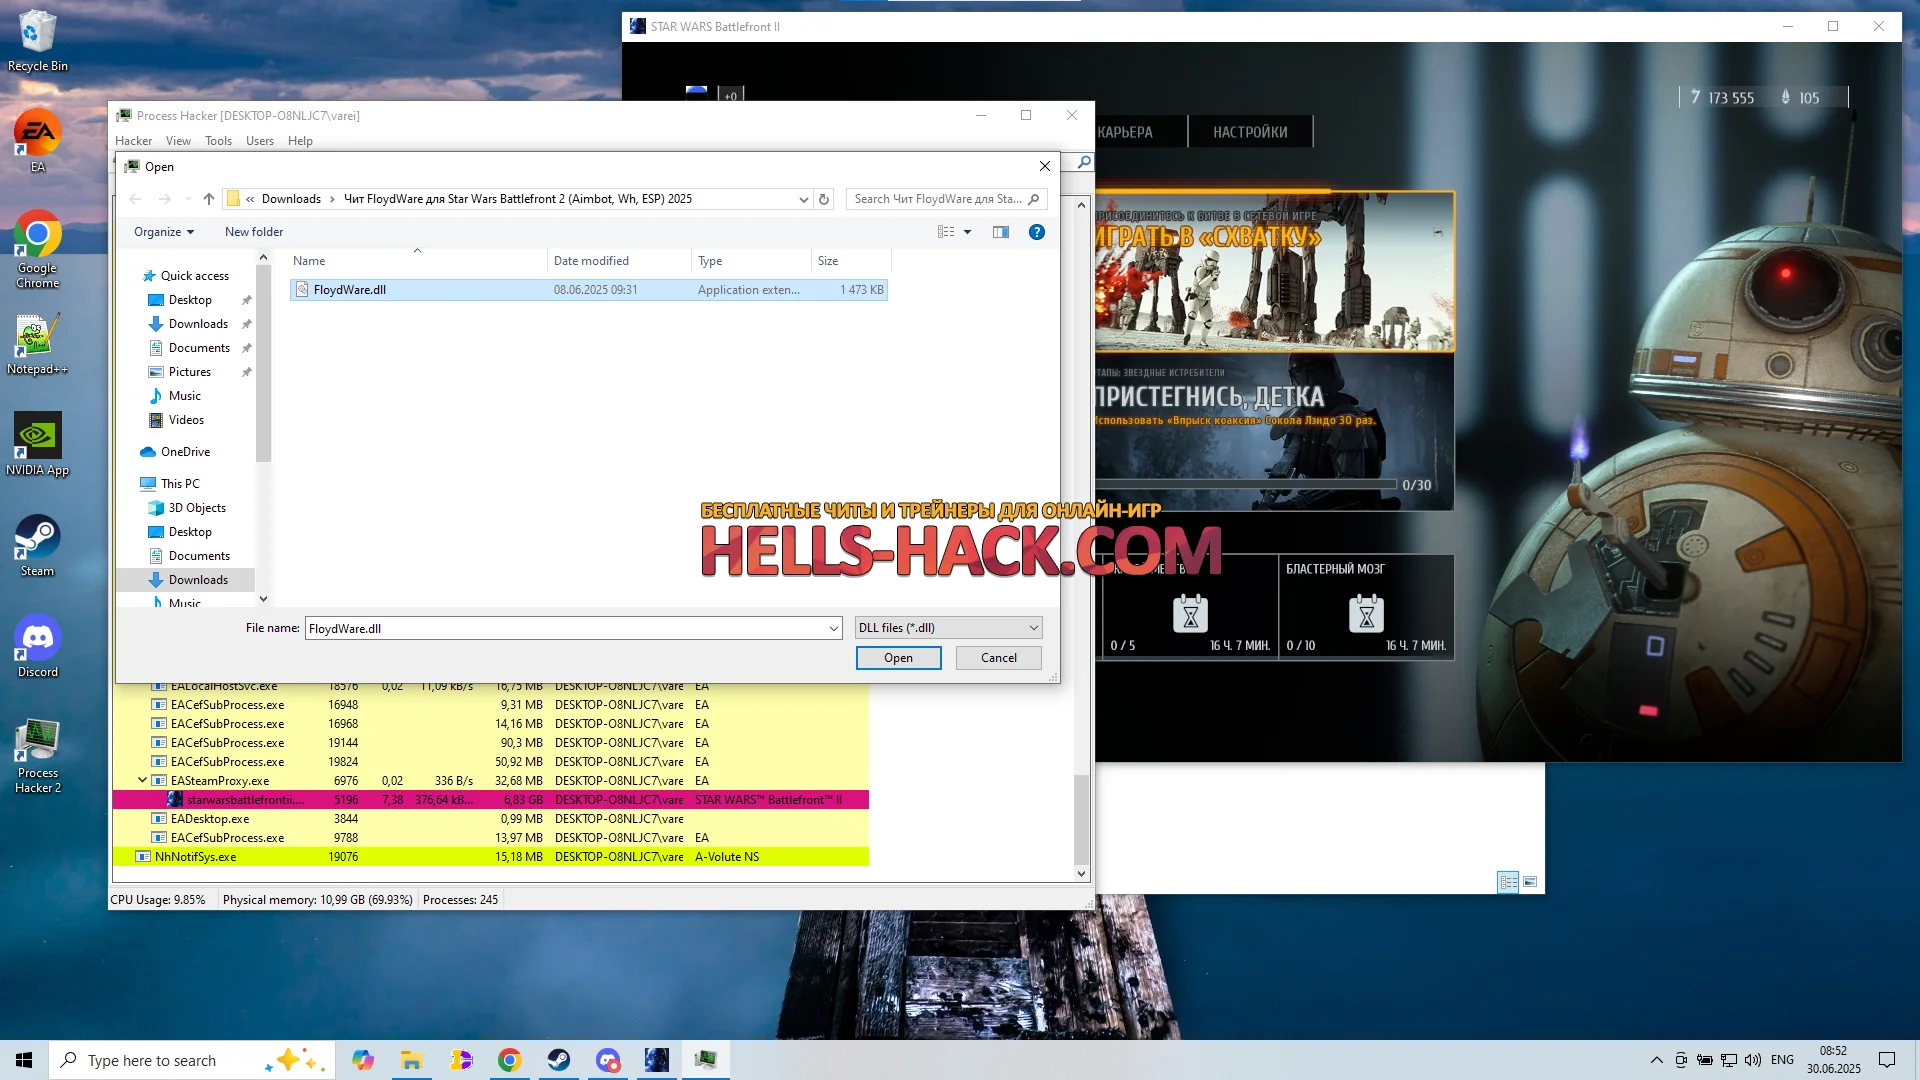Go up one folder level in the Open dialog
This screenshot has width=1920, height=1080.
coord(209,199)
